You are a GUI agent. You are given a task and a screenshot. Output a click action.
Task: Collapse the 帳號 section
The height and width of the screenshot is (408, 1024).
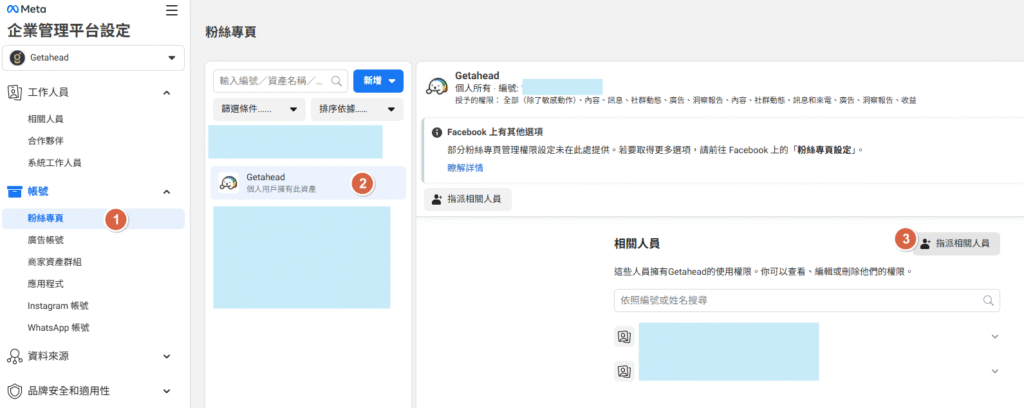point(166,191)
